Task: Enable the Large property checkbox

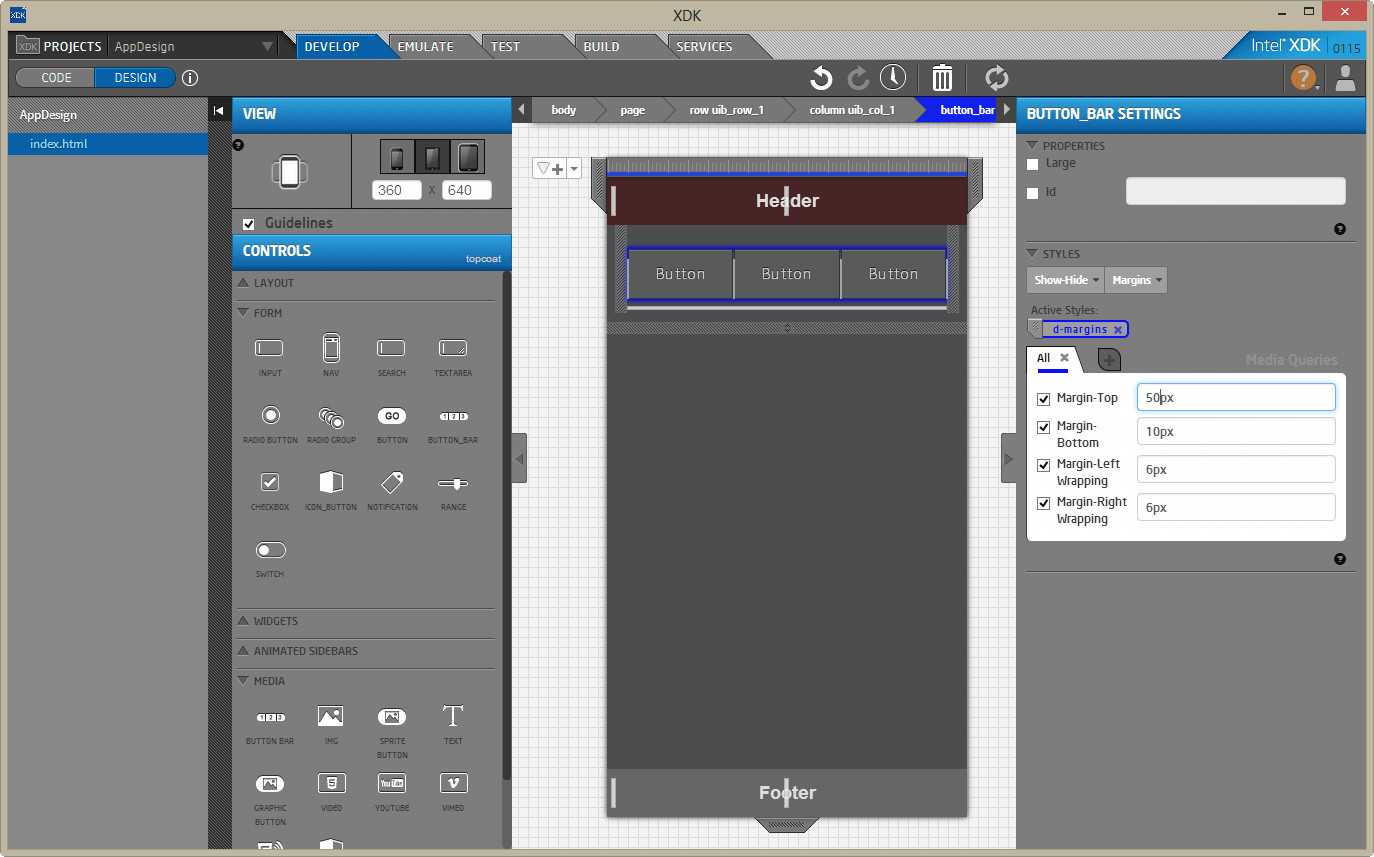Action: tap(1033, 164)
